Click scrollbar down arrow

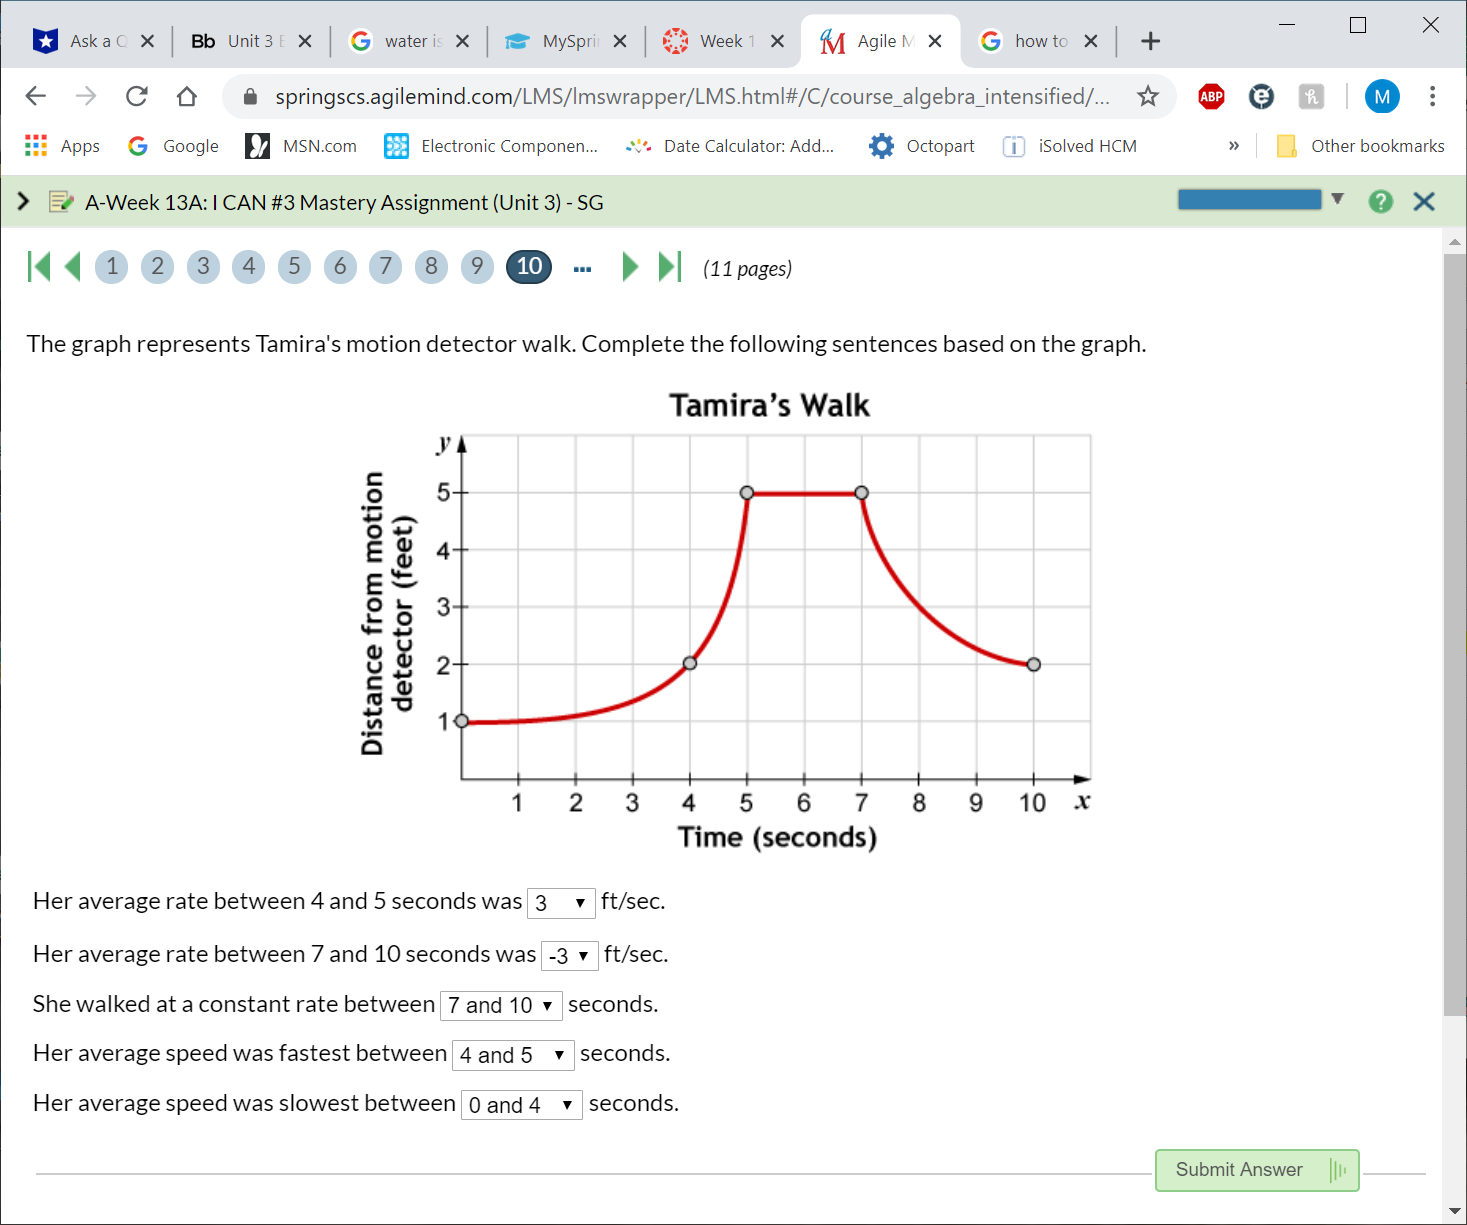click(1455, 1211)
